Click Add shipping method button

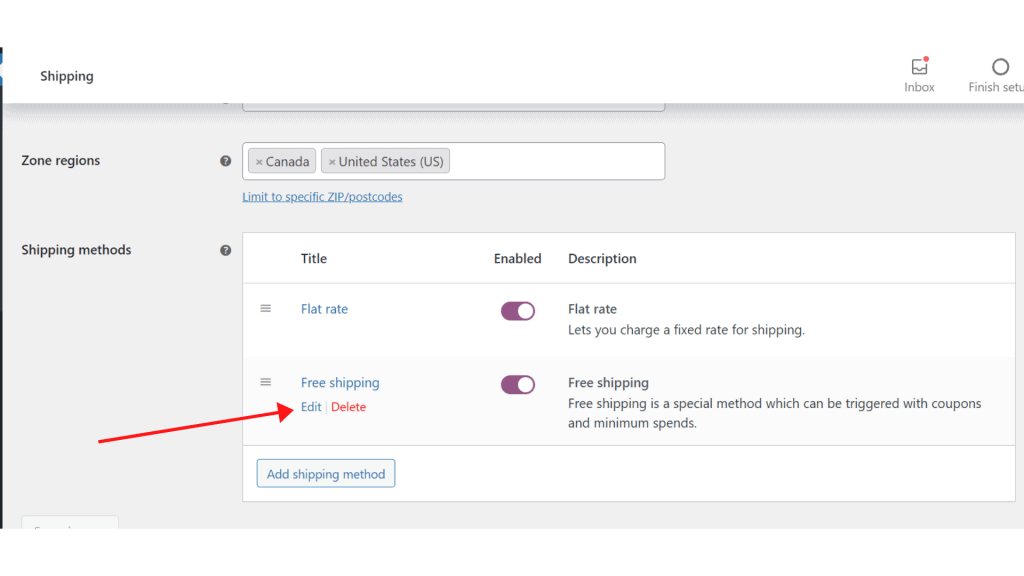point(326,474)
